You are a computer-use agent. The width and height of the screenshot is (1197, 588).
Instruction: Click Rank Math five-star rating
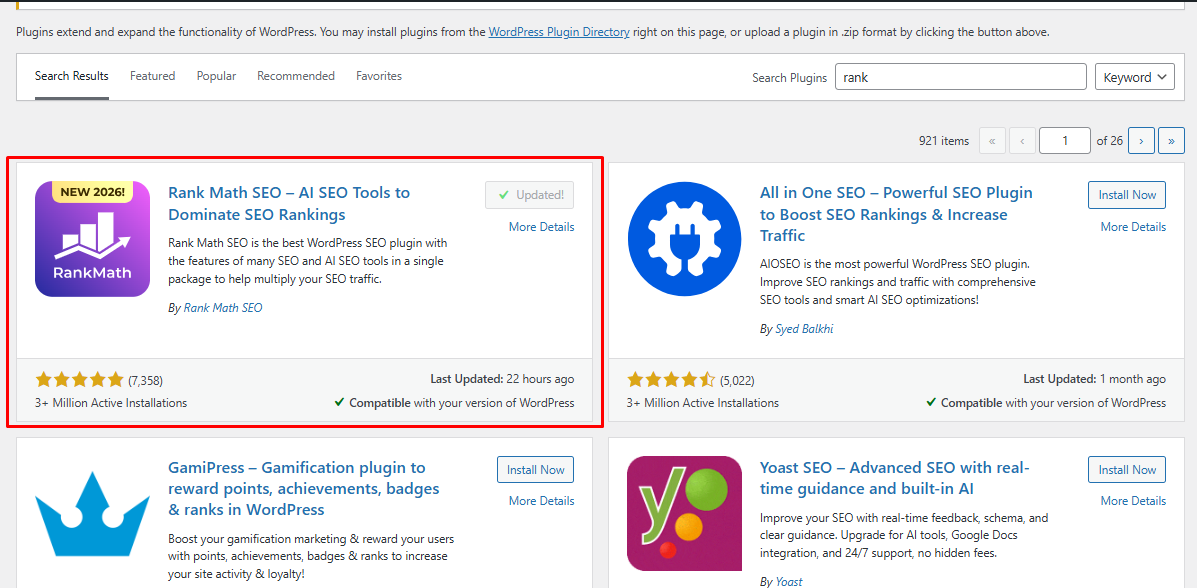[80, 380]
